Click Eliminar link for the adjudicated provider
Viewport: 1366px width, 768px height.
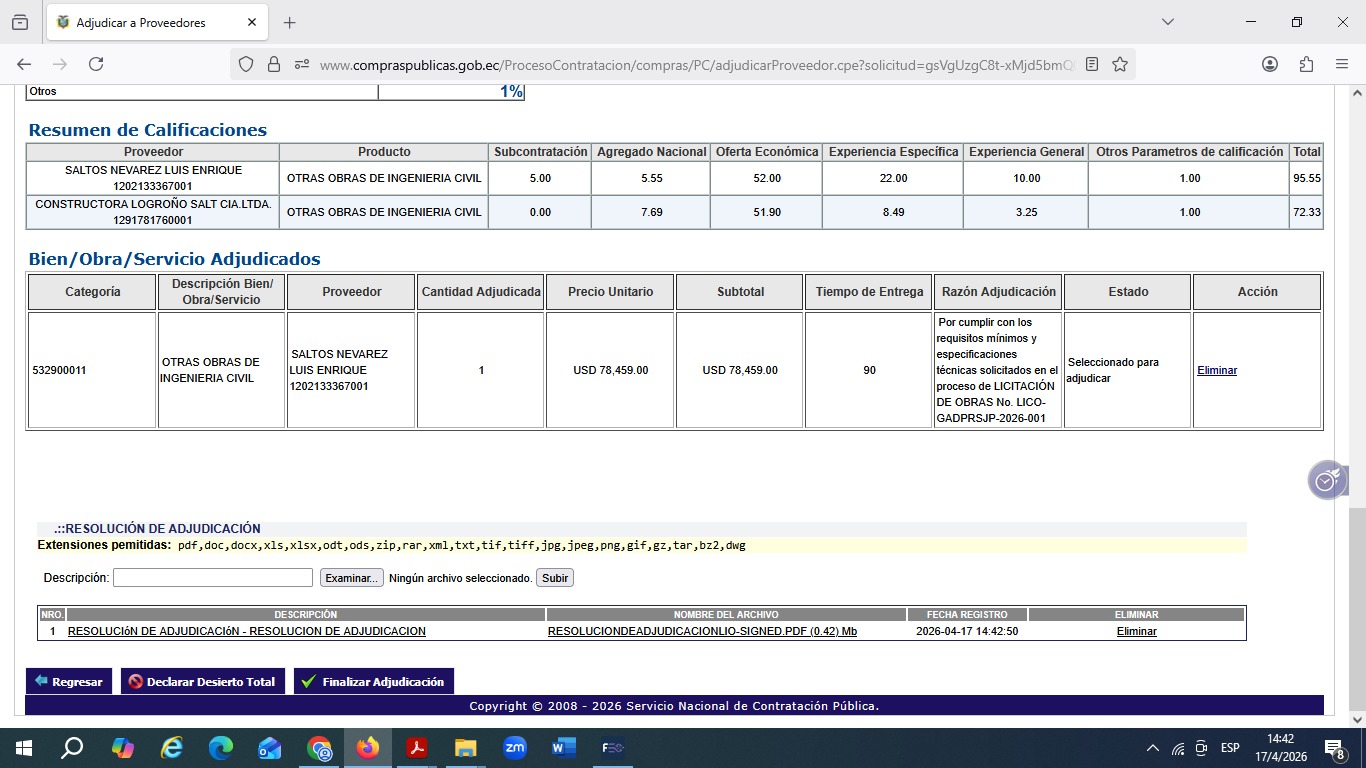coord(1216,370)
